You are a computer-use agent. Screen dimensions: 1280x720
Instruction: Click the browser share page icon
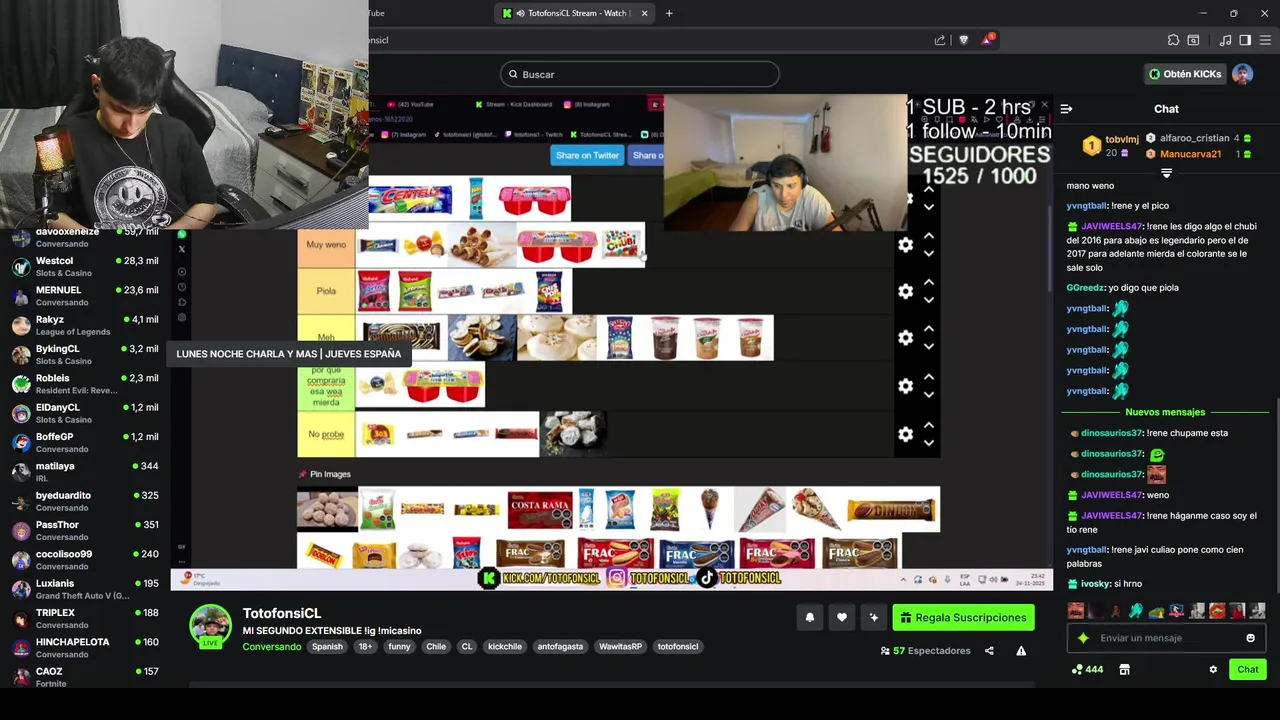pos(940,40)
